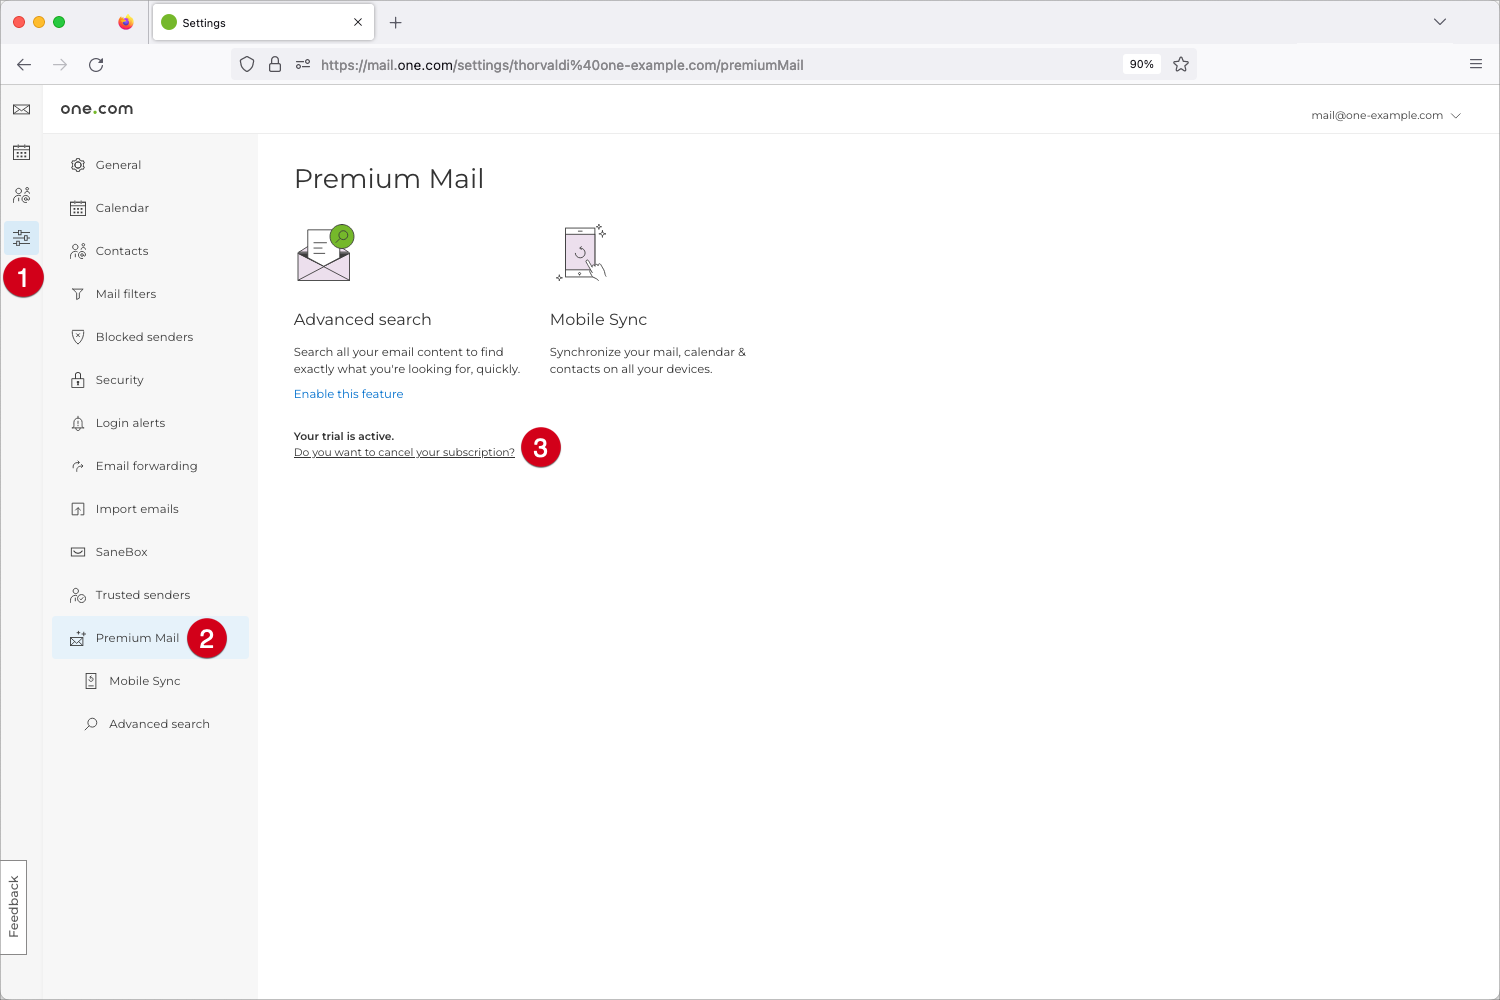Open the Feedback tab on the left edge
This screenshot has height=1000, width=1500.
pos(15,907)
